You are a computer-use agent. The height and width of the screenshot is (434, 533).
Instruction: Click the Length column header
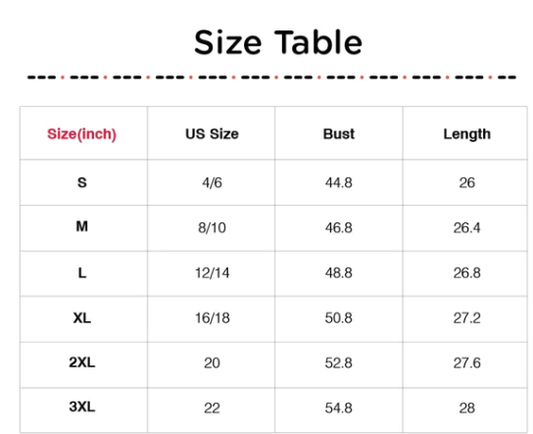[x=467, y=134]
